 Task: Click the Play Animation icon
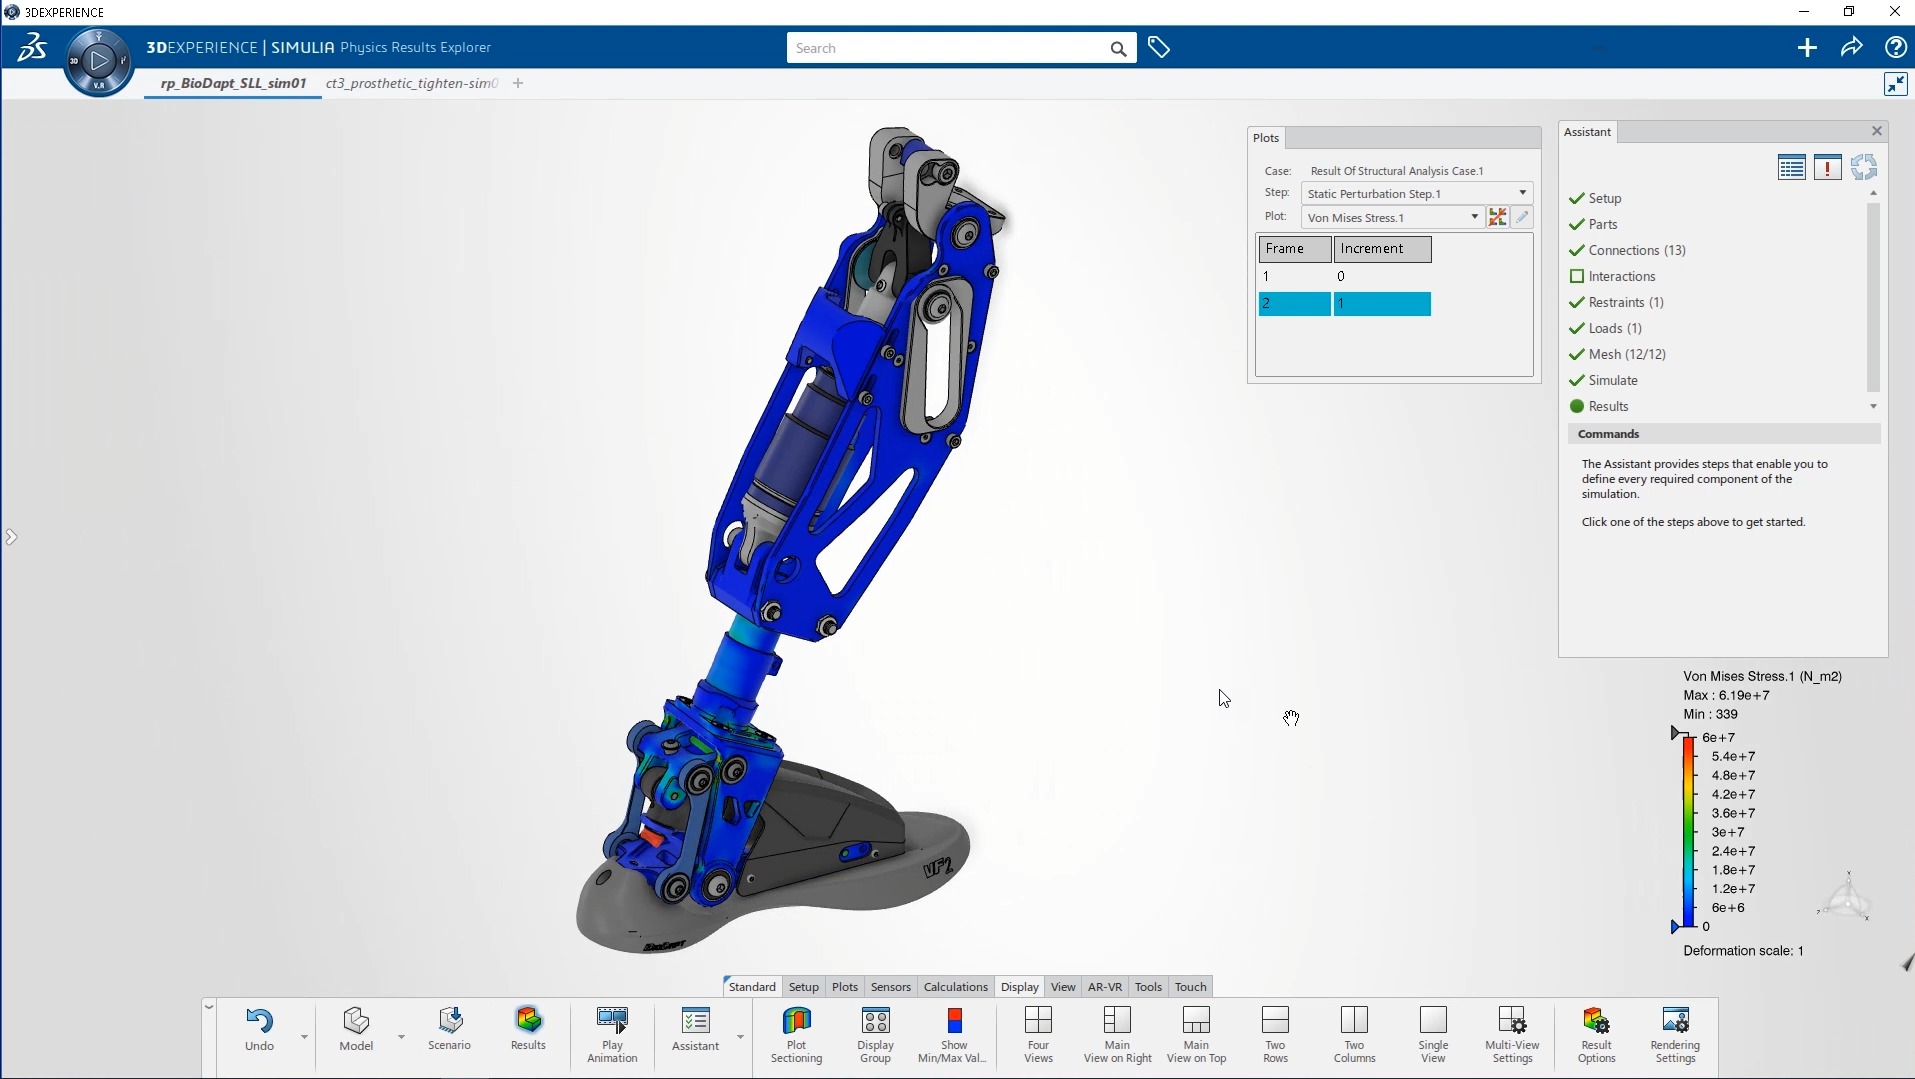pyautogui.click(x=612, y=1021)
